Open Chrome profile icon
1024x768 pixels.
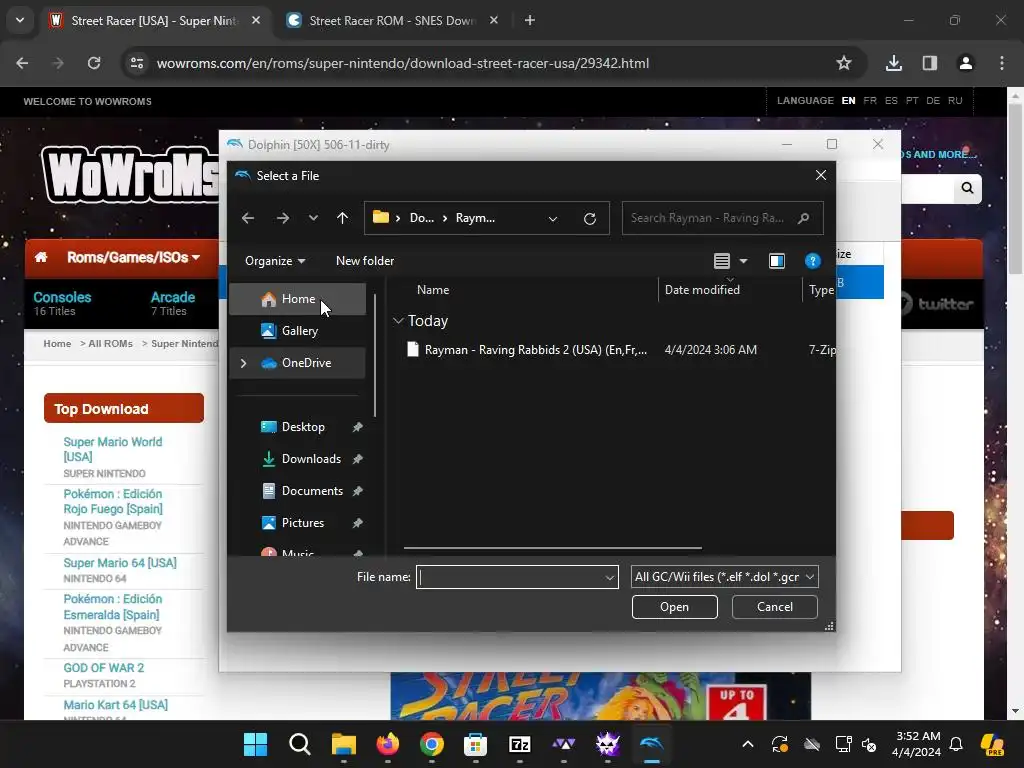pos(966,63)
